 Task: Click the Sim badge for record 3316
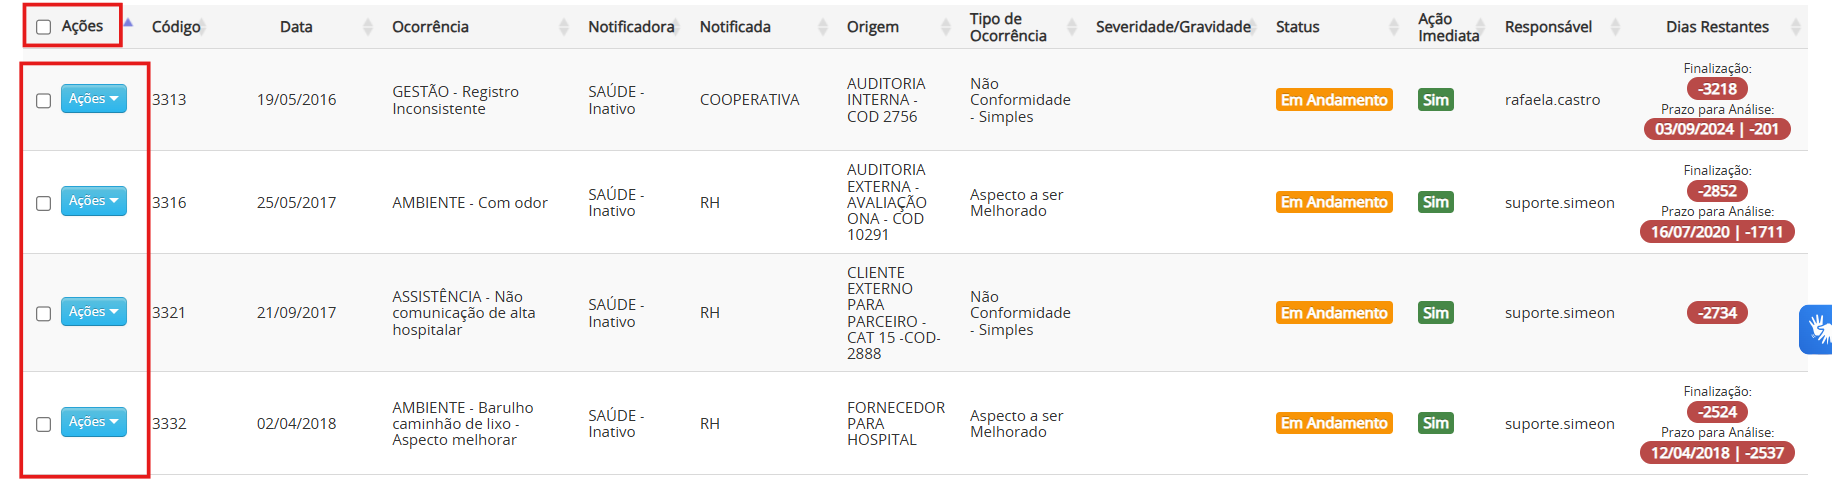coord(1436,202)
